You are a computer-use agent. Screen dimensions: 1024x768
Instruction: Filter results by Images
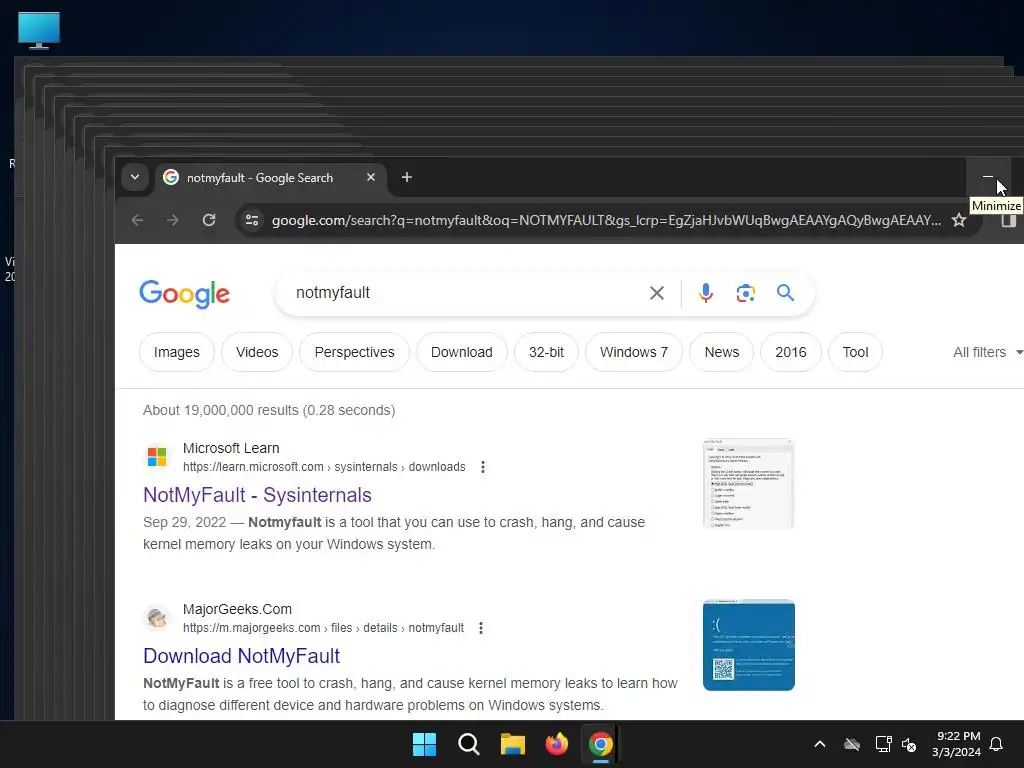point(176,352)
